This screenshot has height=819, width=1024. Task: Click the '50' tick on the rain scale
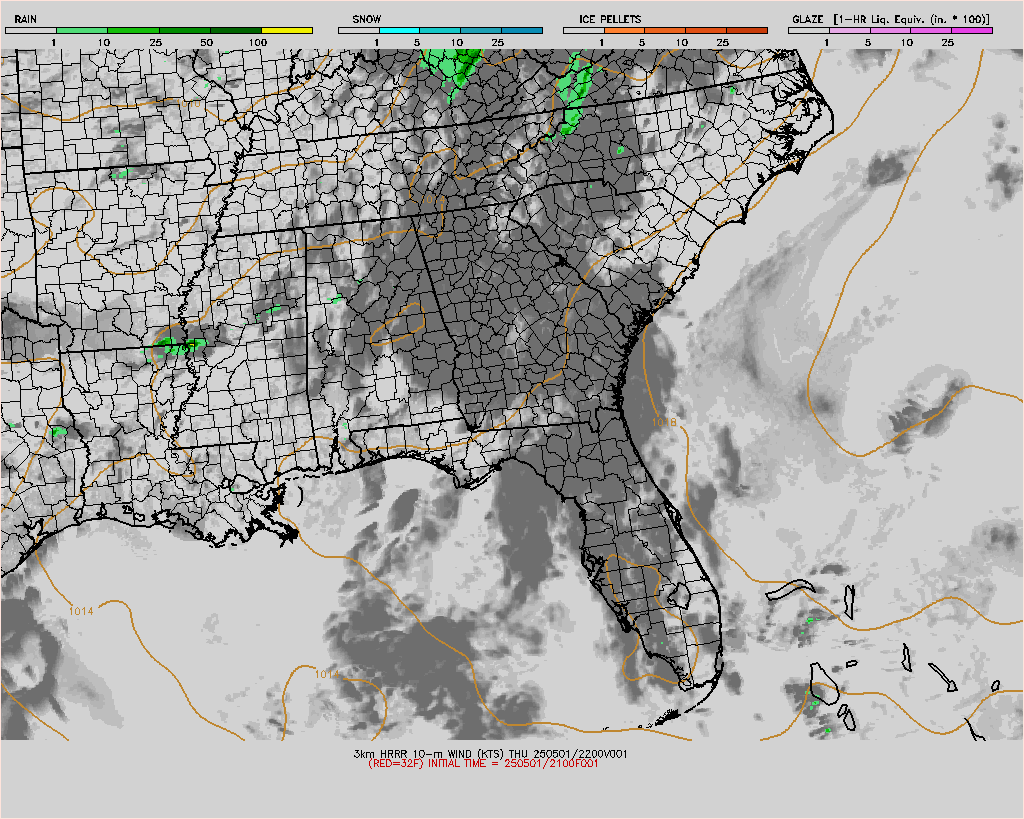click(206, 42)
